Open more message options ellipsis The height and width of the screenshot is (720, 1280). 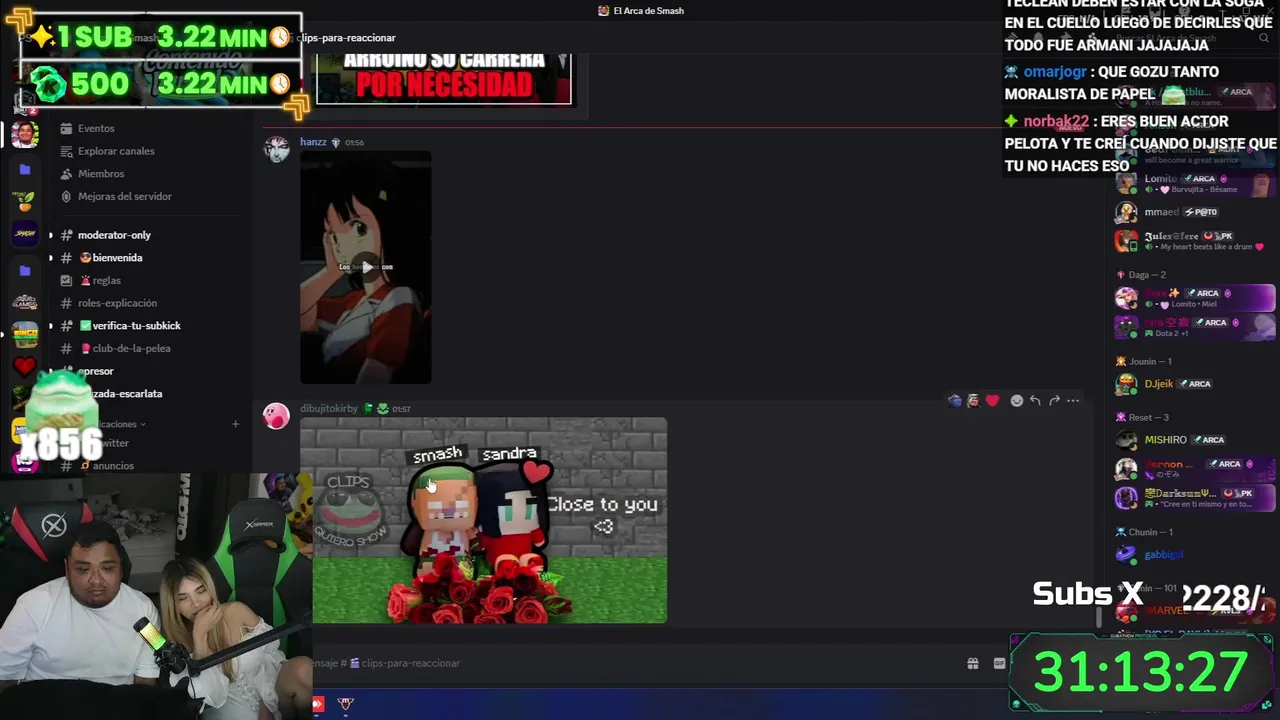[x=1073, y=401]
